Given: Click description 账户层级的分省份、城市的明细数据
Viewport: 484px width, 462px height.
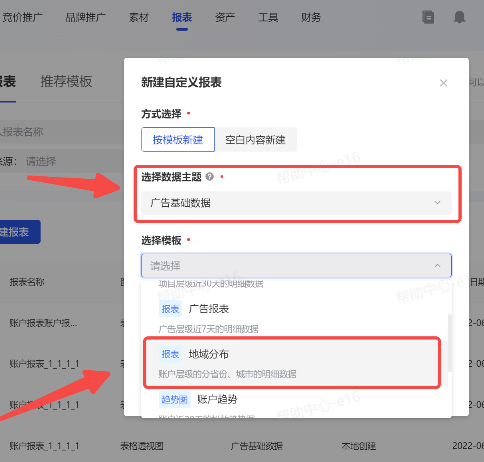Looking at the screenshot, I should [227, 374].
